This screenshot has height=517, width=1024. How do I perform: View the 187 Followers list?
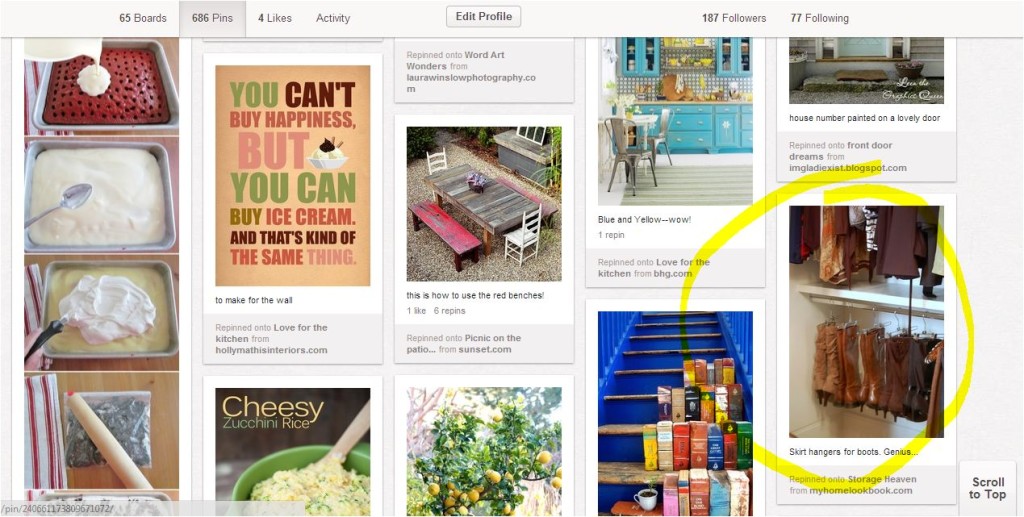click(x=734, y=18)
